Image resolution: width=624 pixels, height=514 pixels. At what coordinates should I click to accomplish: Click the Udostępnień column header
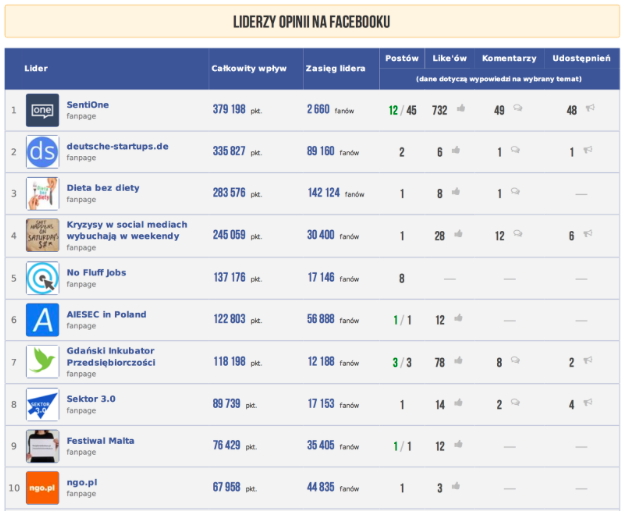[x=581, y=58]
